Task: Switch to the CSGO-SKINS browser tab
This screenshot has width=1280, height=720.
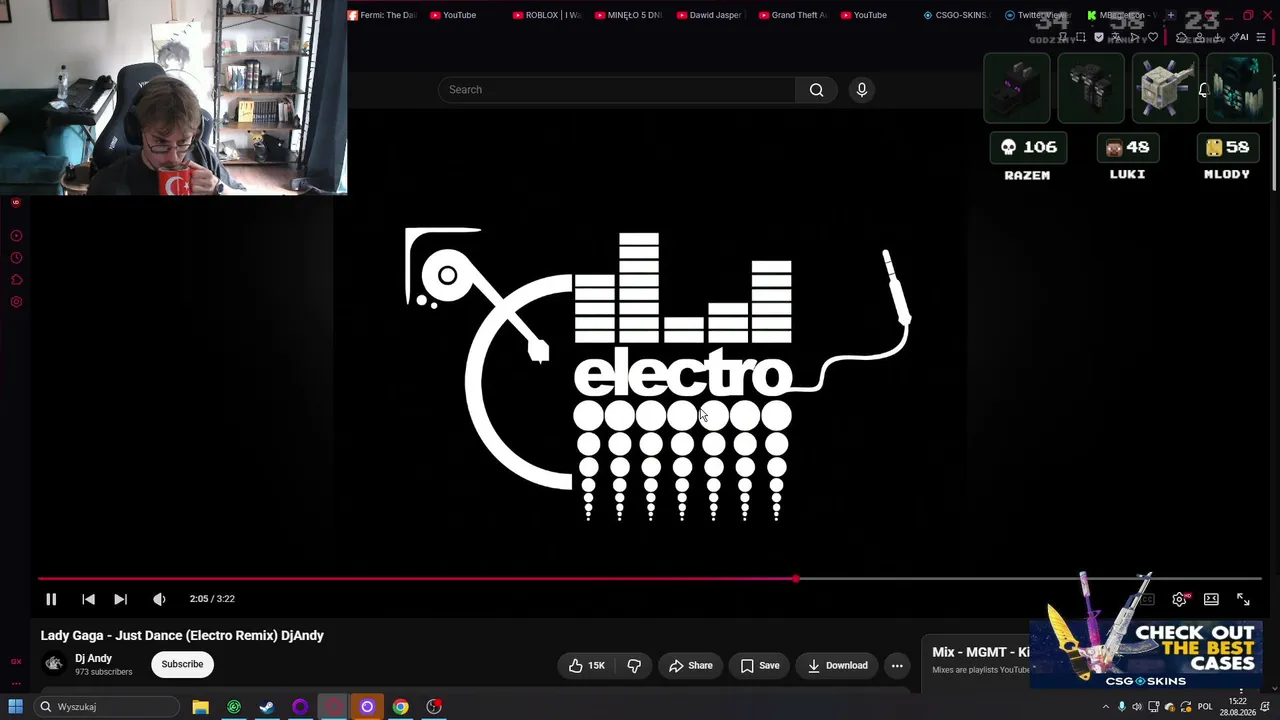Action: [959, 15]
